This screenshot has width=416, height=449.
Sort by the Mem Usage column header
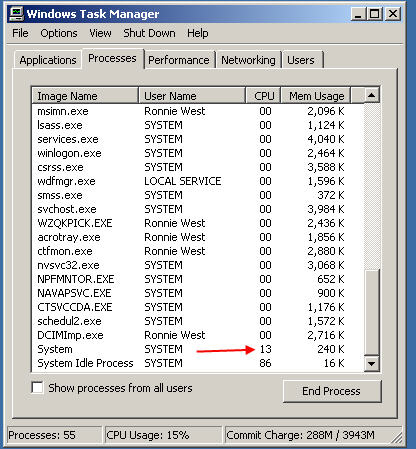click(316, 96)
